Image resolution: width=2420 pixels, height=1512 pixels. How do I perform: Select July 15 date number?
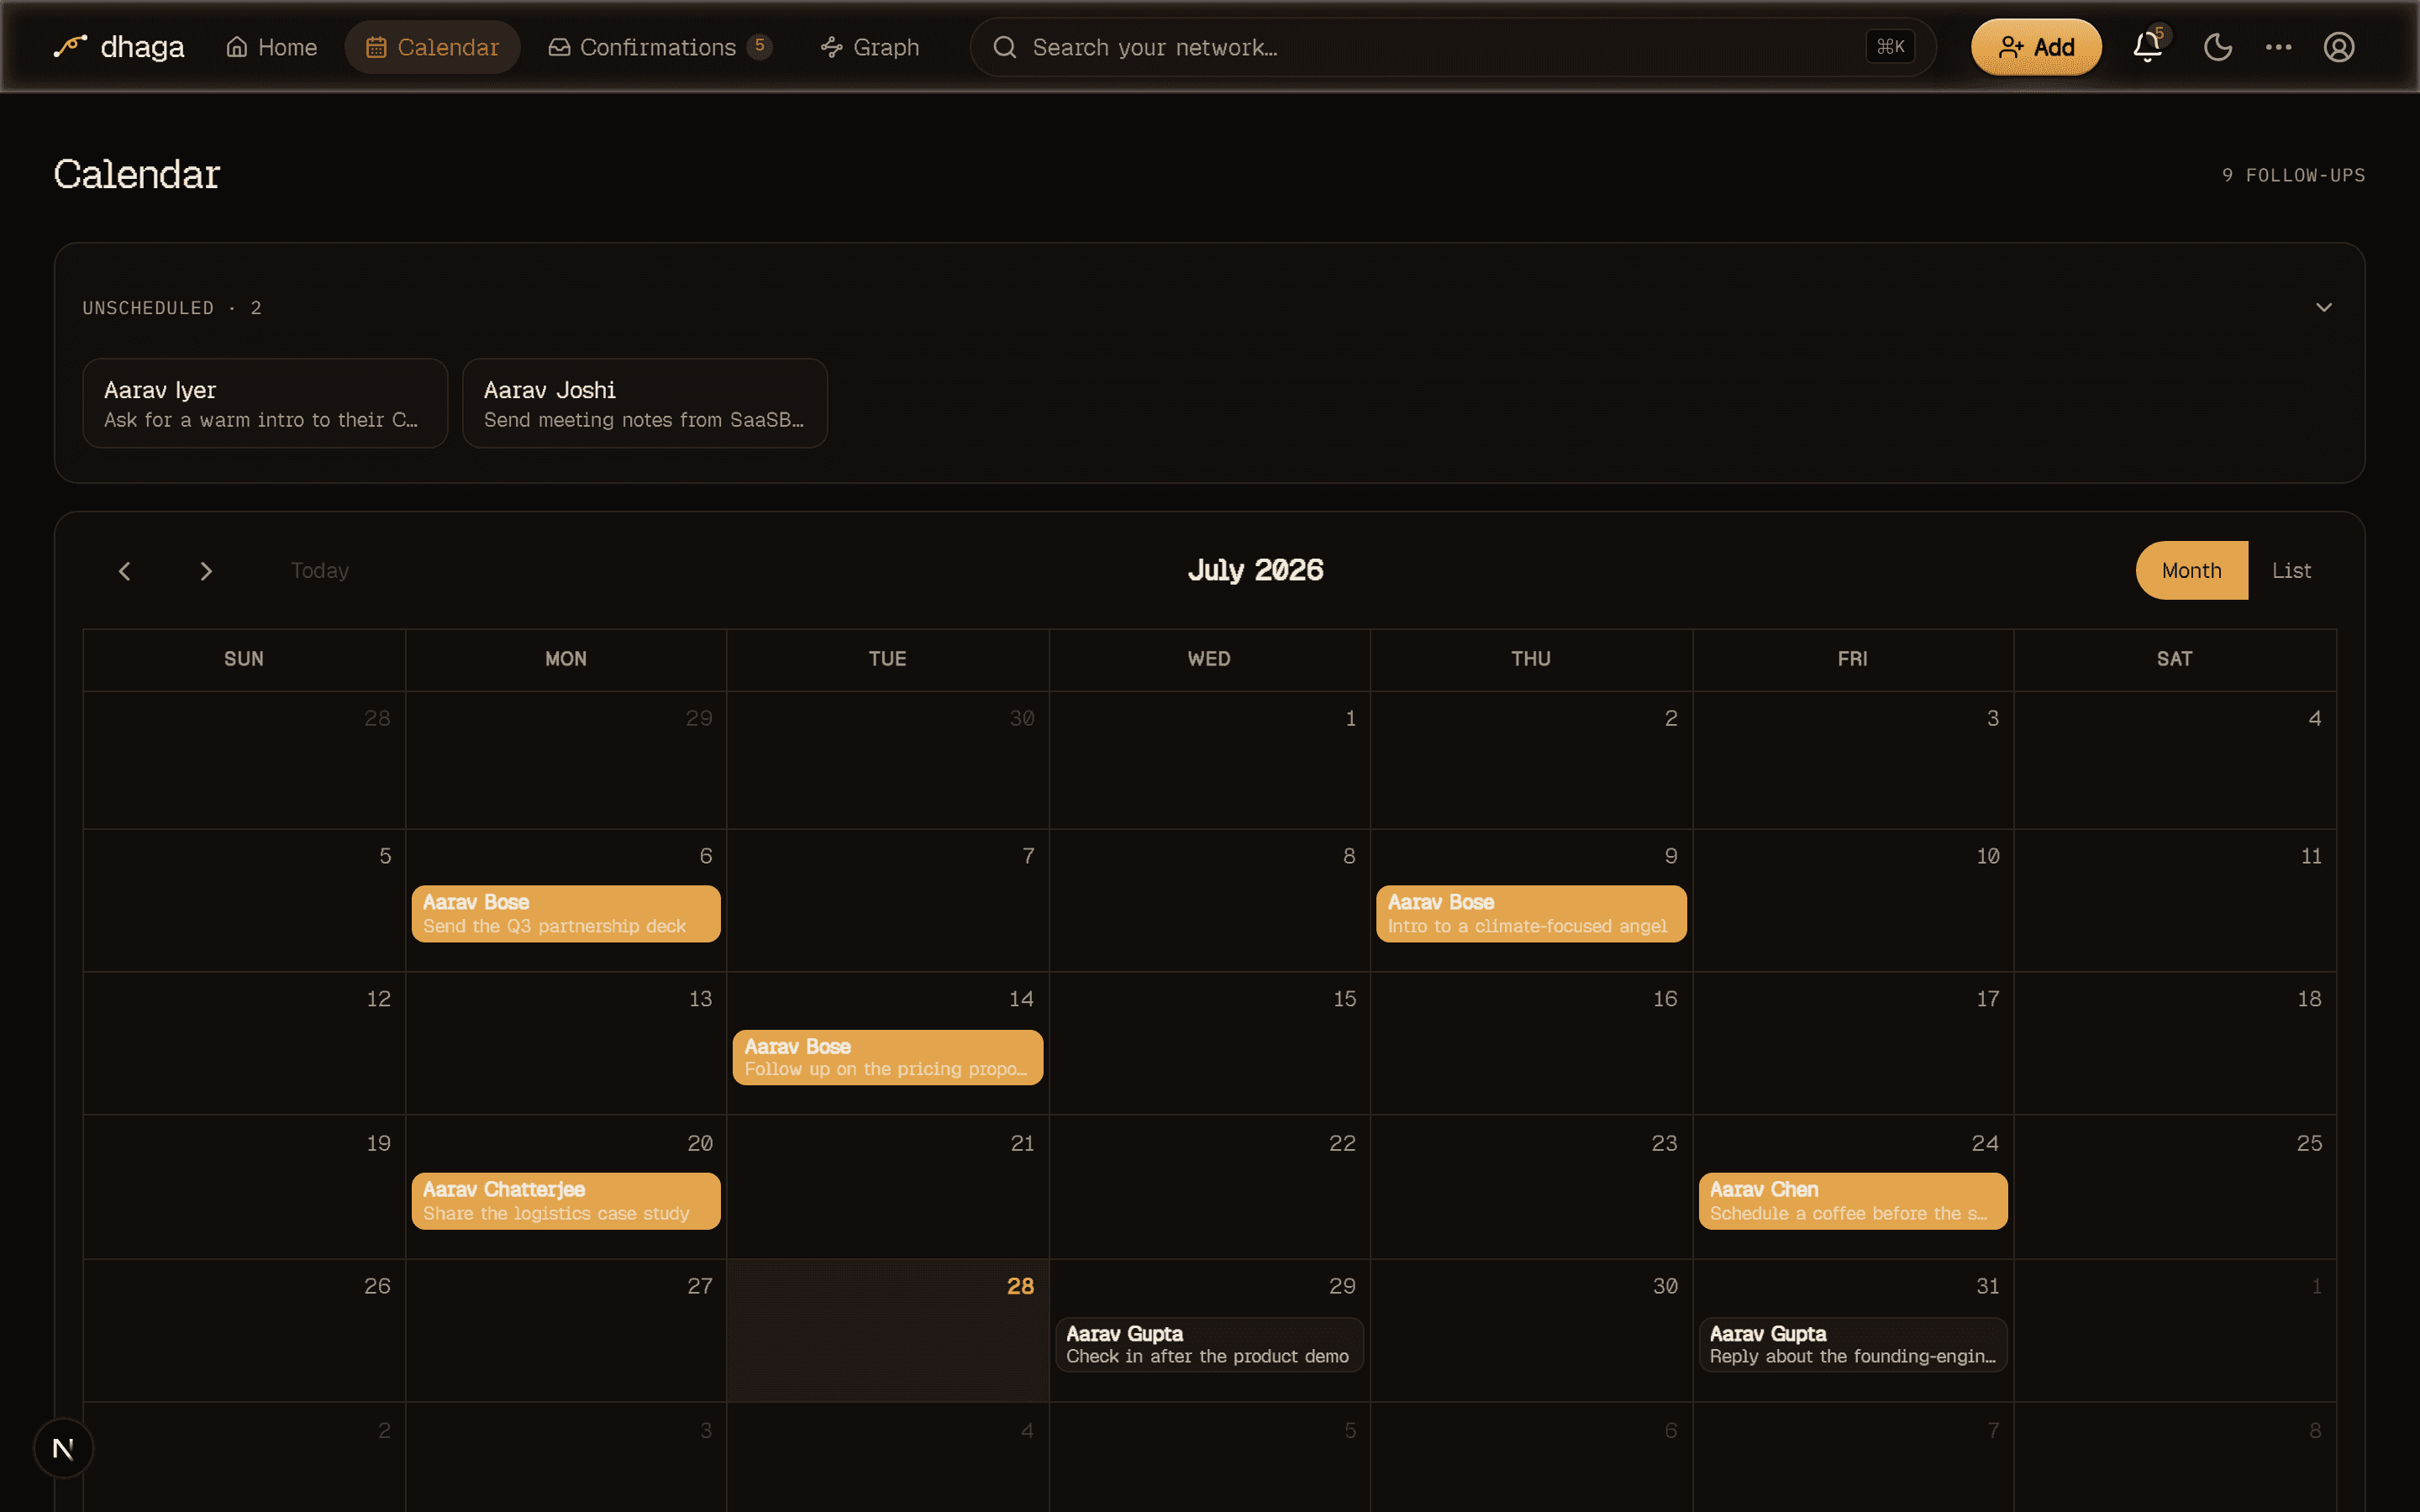(x=1344, y=999)
